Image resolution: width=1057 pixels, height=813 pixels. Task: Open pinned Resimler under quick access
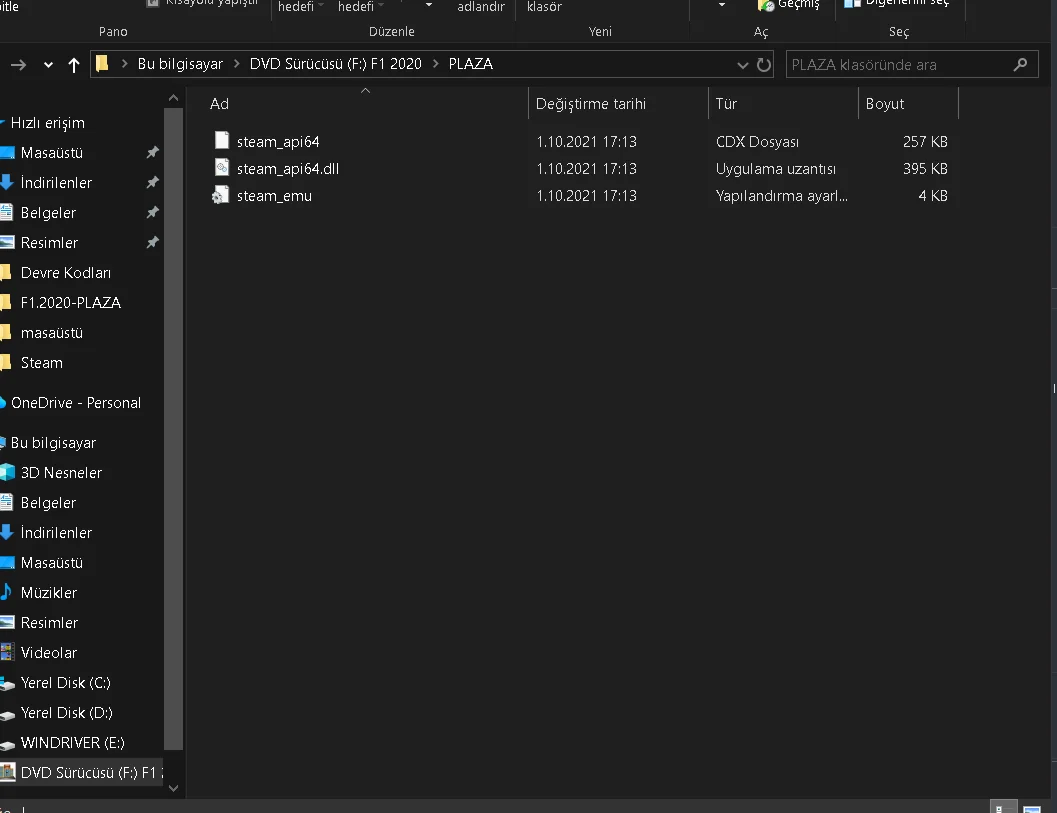(x=49, y=243)
